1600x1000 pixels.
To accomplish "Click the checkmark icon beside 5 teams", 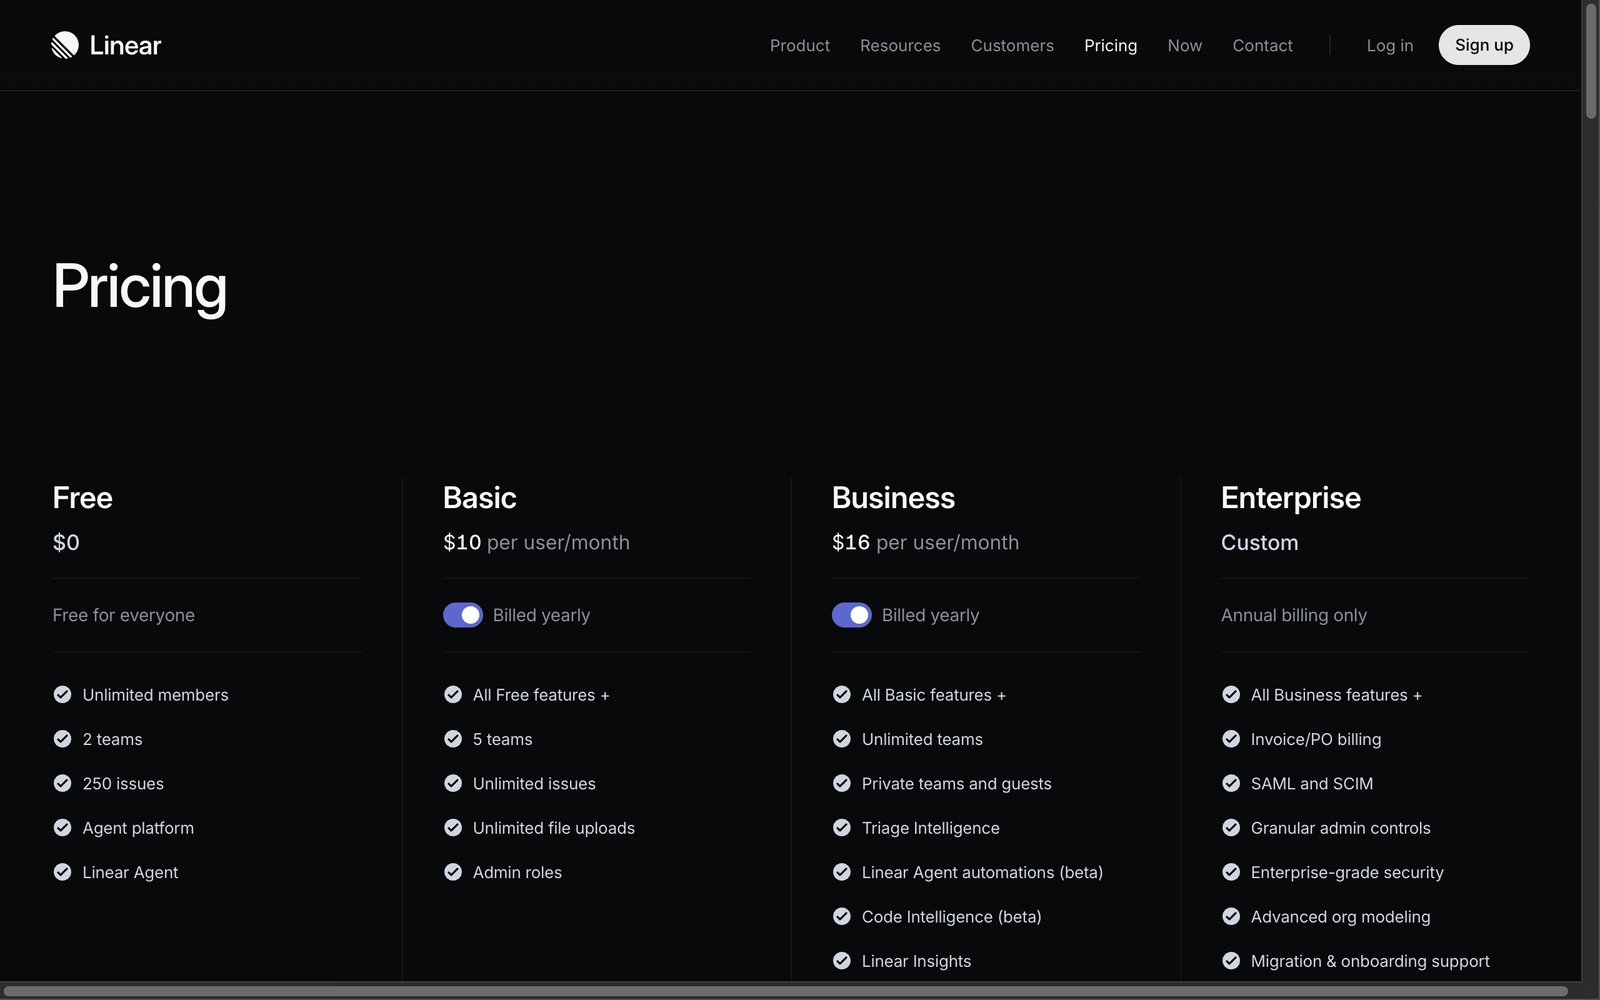I will click(453, 739).
